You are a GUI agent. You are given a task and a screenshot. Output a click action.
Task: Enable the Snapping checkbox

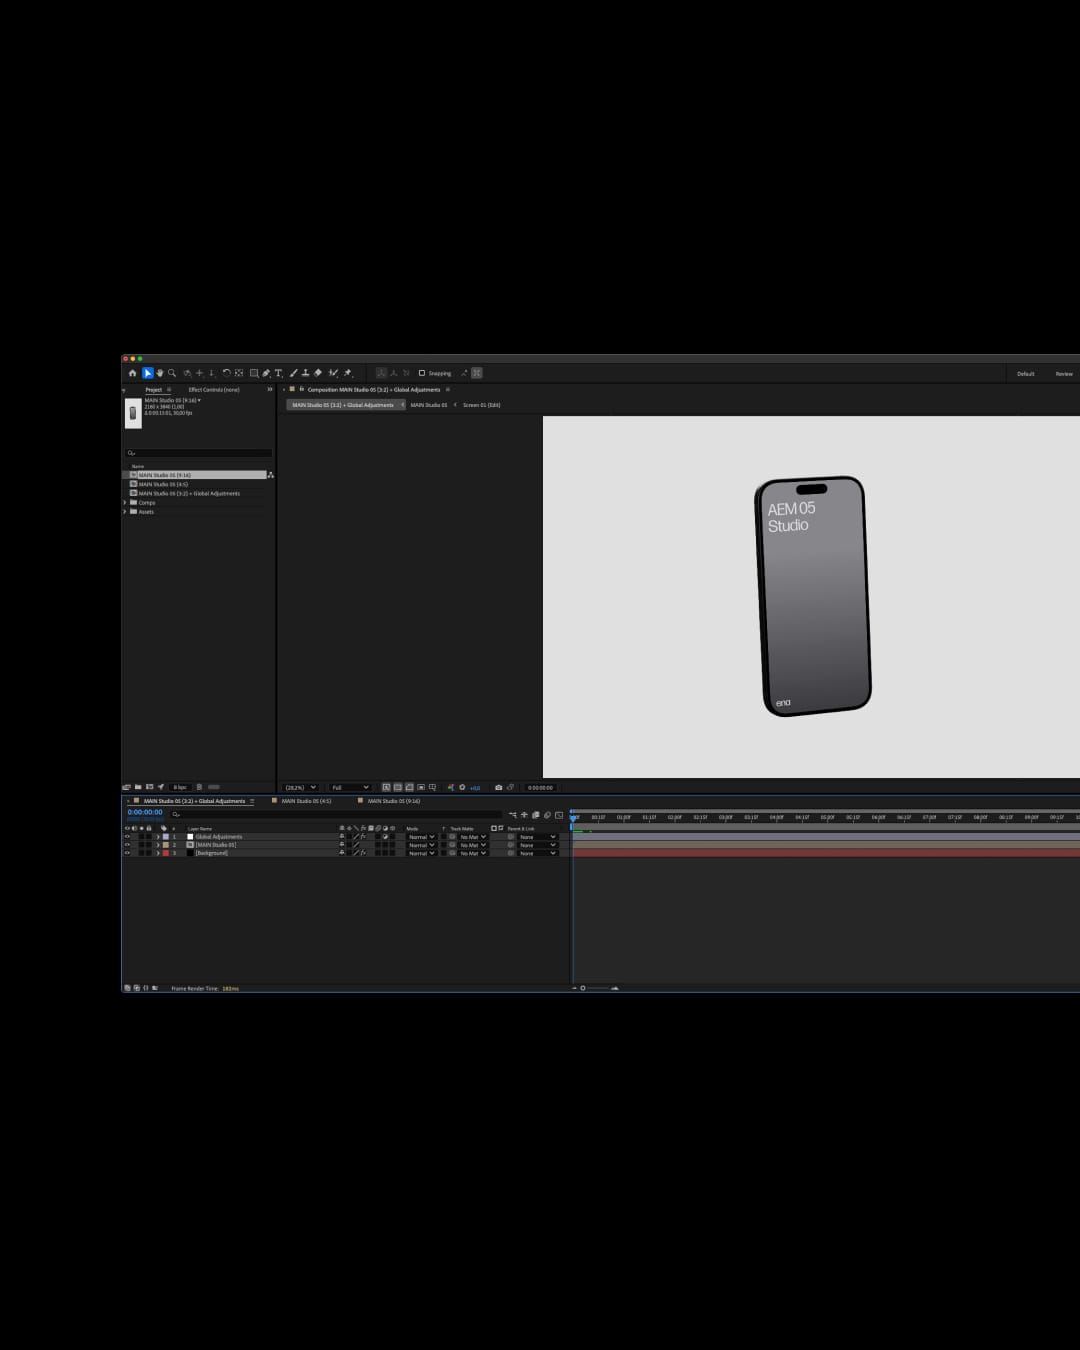pyautogui.click(x=422, y=373)
